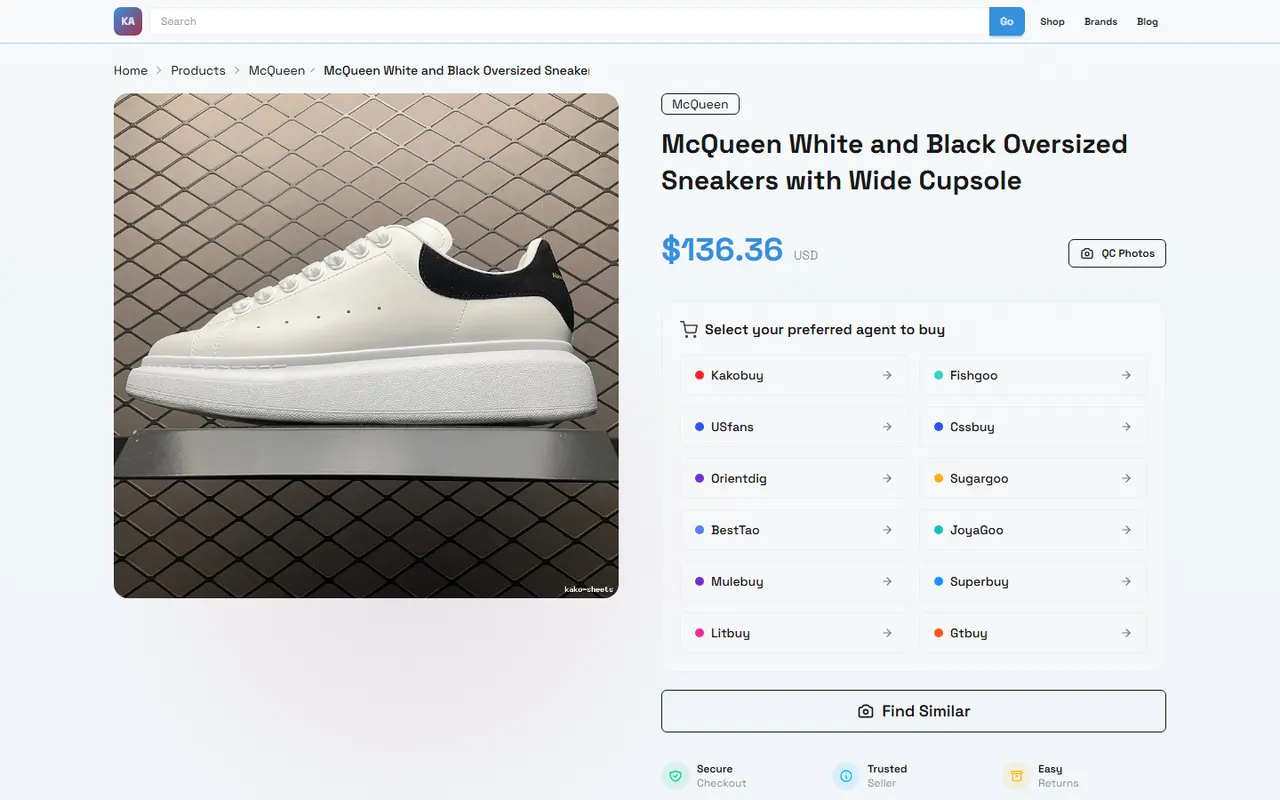Click the Go search button
1280x800 pixels.
click(x=1007, y=21)
